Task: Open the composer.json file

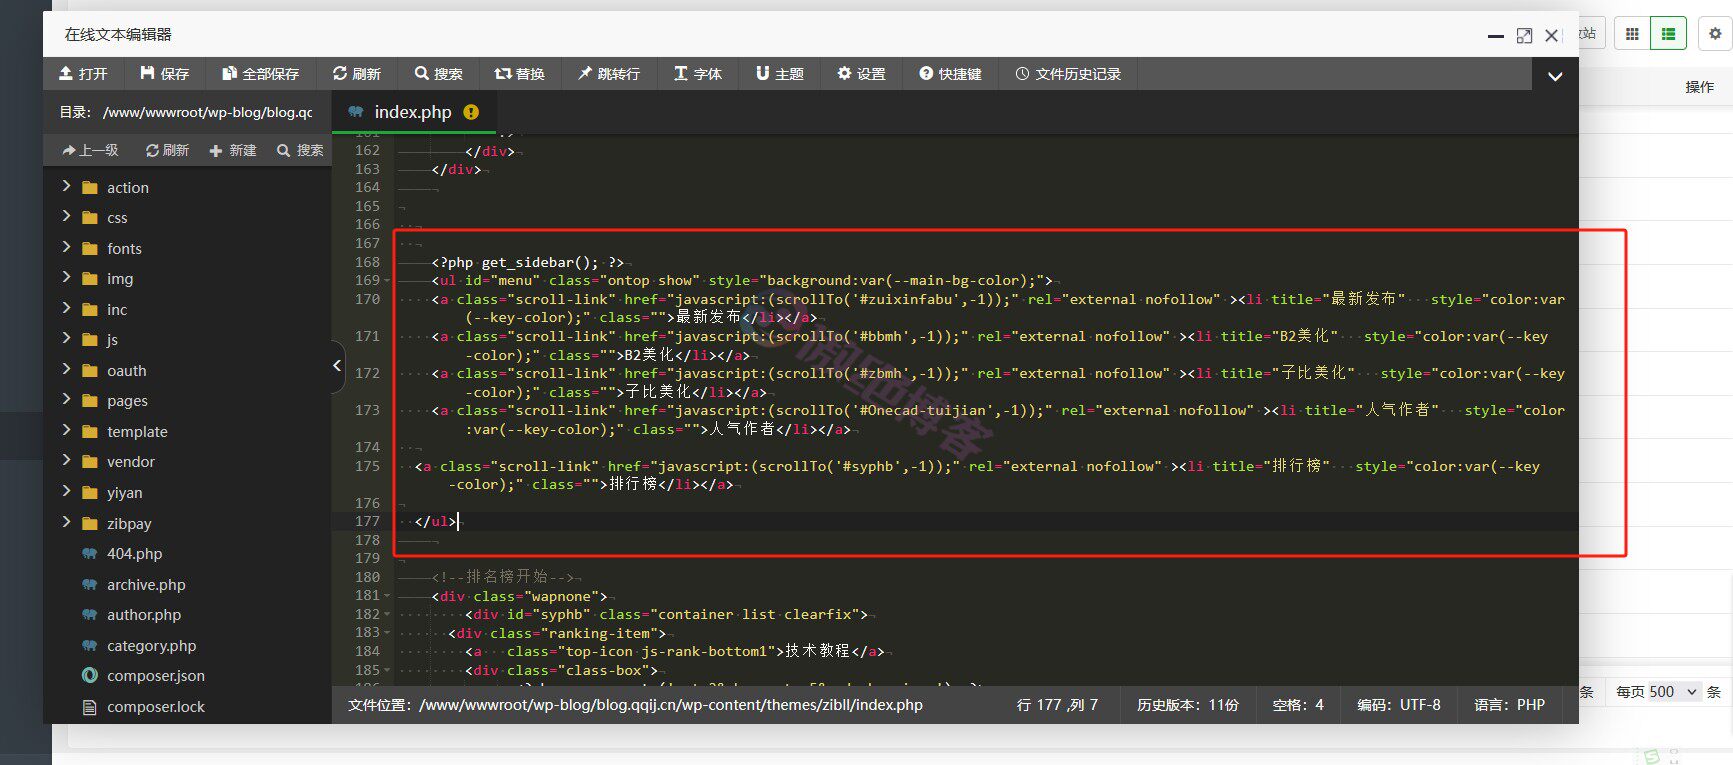Action: click(156, 675)
